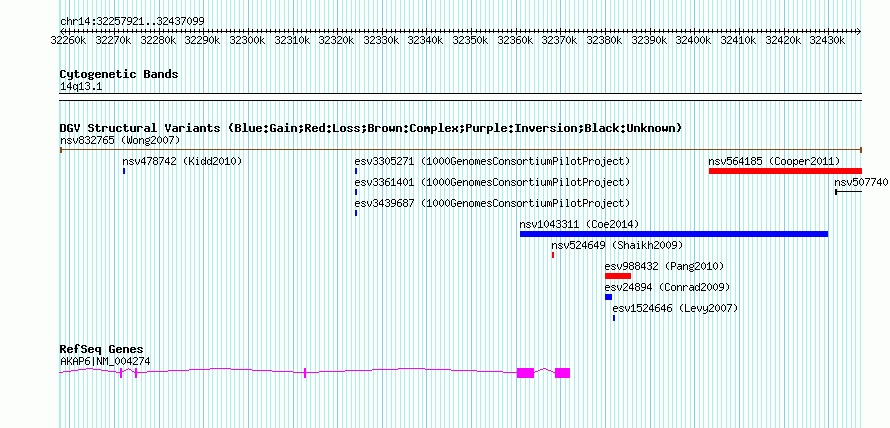890x428 pixels.
Task: Click the 32370k ruler tick label
Action: click(x=560, y=40)
